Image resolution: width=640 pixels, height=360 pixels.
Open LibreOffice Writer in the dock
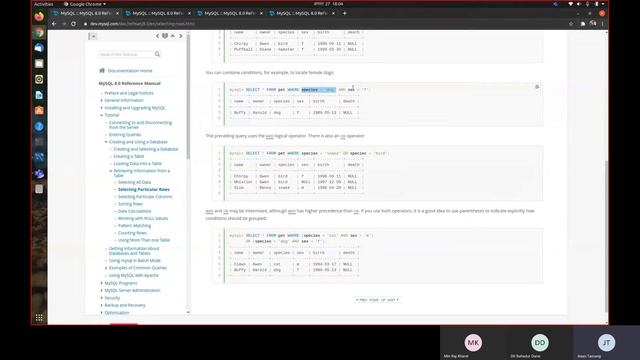[39, 95]
